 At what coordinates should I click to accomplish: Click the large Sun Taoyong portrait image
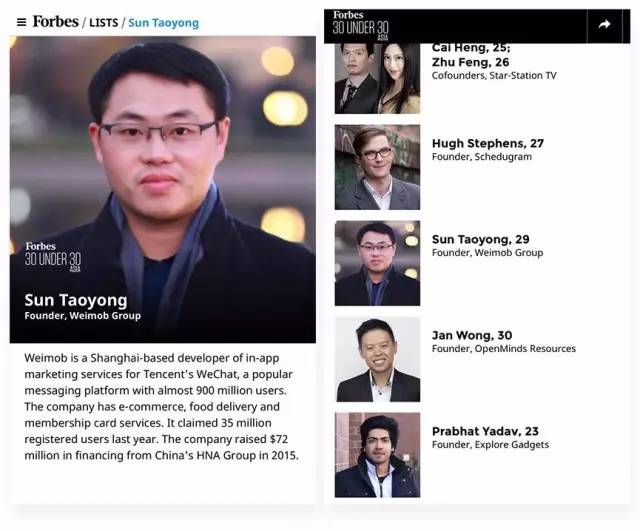(162, 189)
